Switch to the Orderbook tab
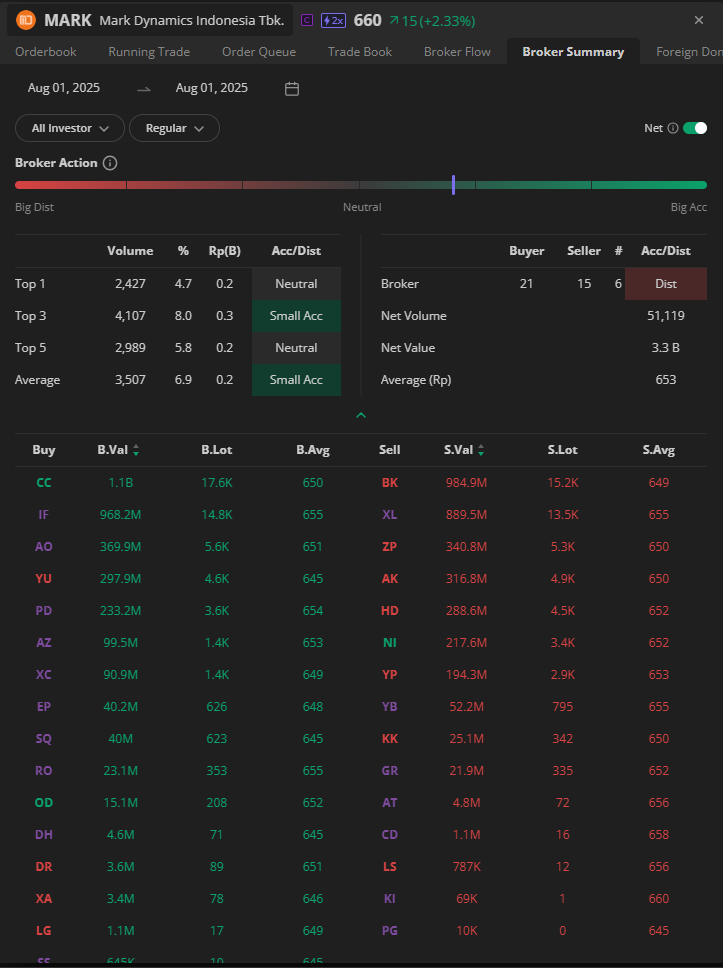Screen dimensions: 723x968 point(46,52)
